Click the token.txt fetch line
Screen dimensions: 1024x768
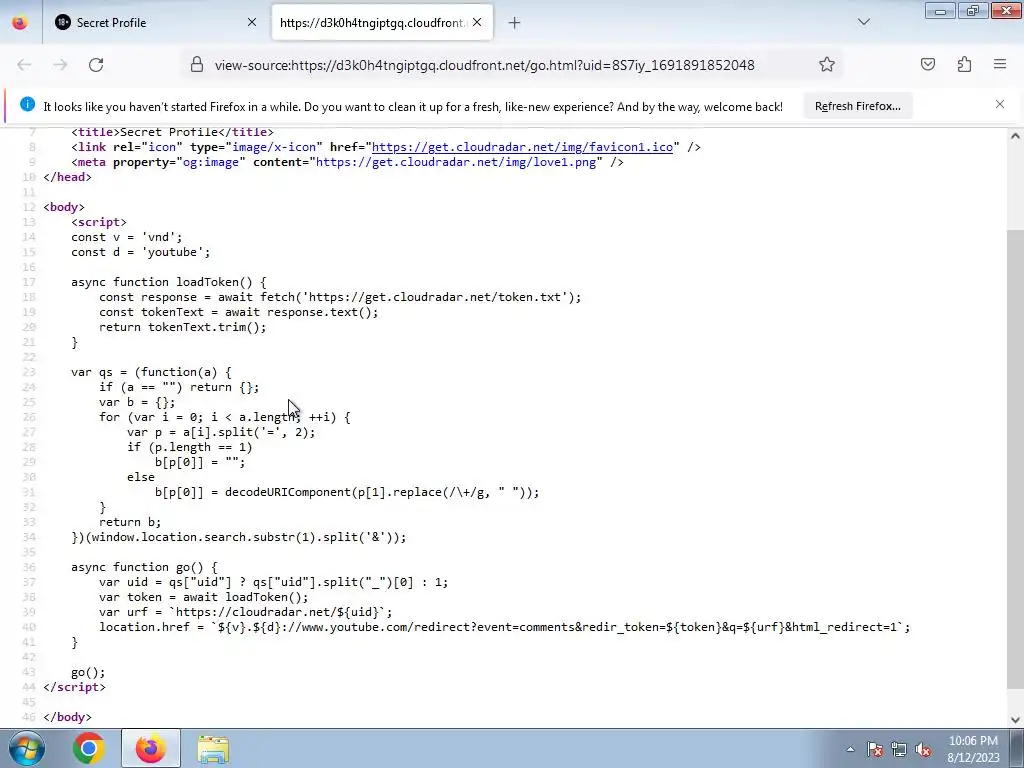point(340,297)
